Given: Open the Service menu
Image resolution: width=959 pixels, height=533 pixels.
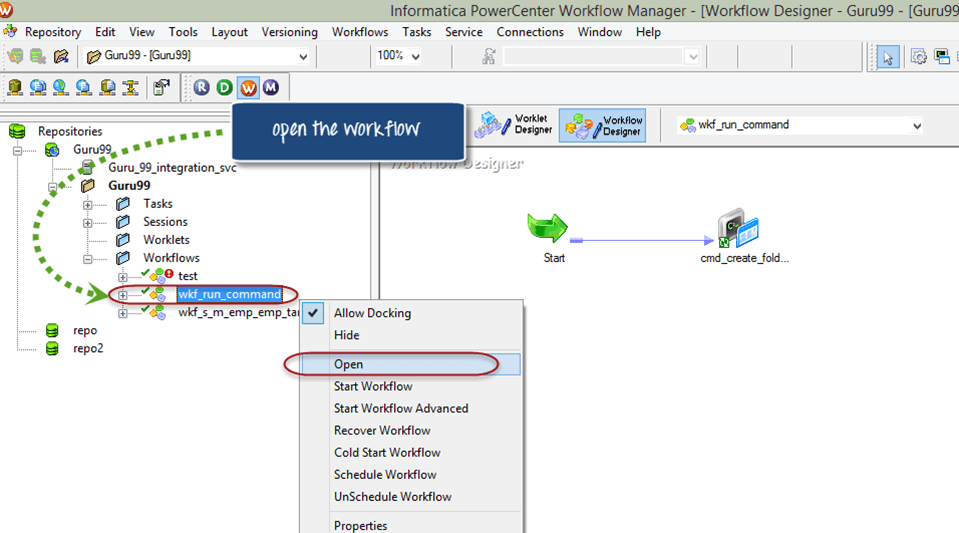Looking at the screenshot, I should 464,32.
